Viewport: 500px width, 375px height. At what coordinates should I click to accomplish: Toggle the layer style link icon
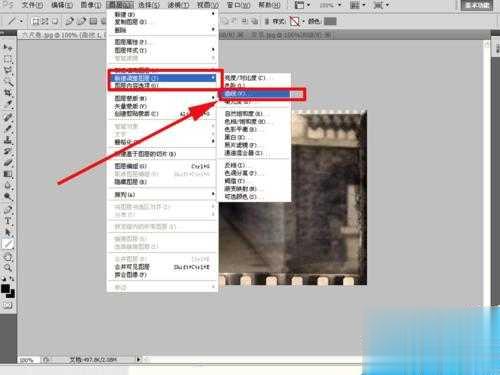coord(267,21)
